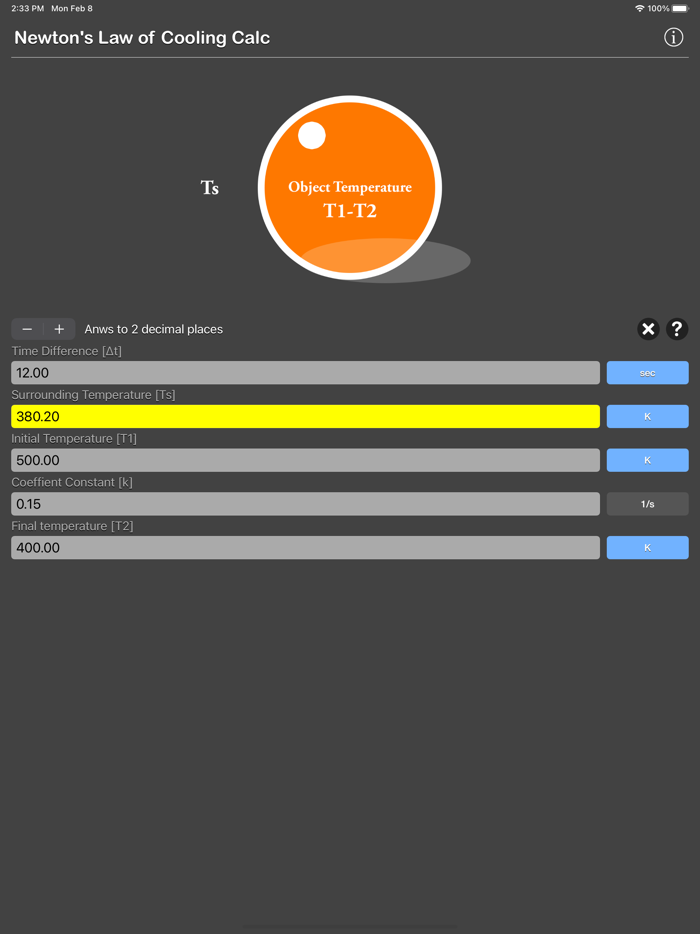
Task: Tap the 1/s unit for Coefficient Constant
Action: tap(648, 504)
